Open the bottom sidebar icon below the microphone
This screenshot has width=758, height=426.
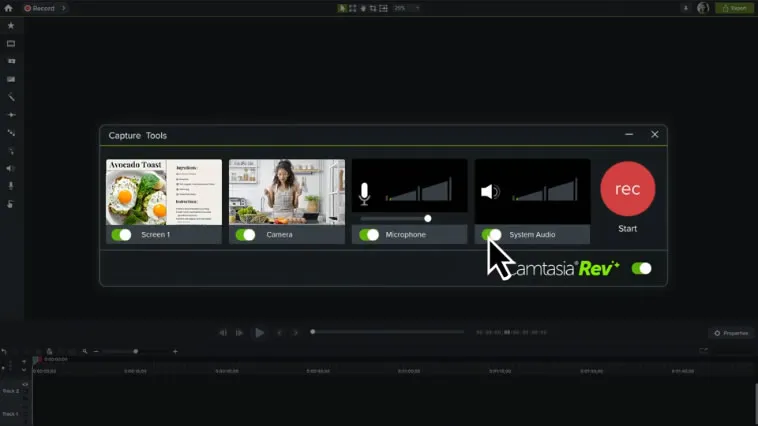[x=11, y=204]
